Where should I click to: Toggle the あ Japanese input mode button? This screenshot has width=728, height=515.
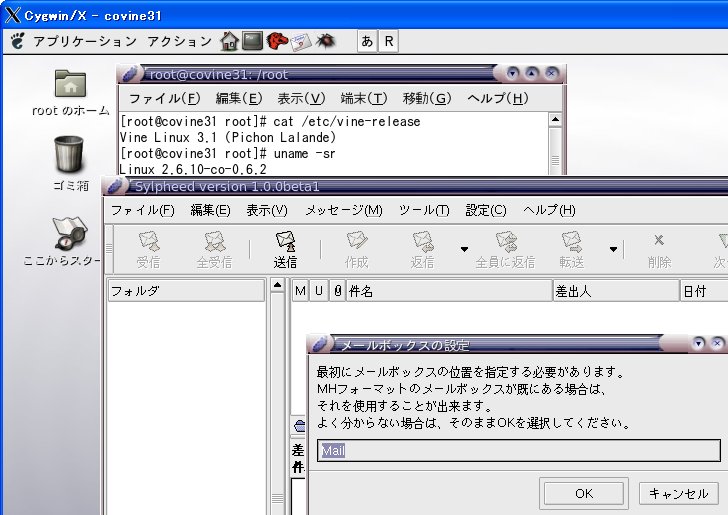coord(366,41)
